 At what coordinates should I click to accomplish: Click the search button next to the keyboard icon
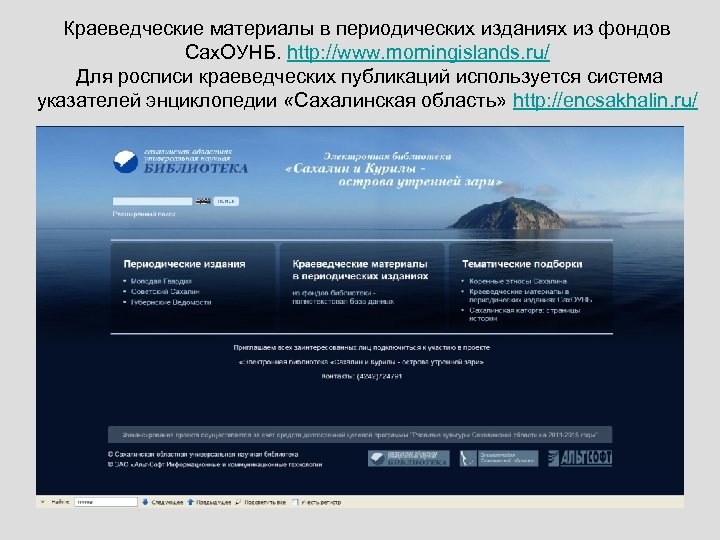[x=226, y=201]
